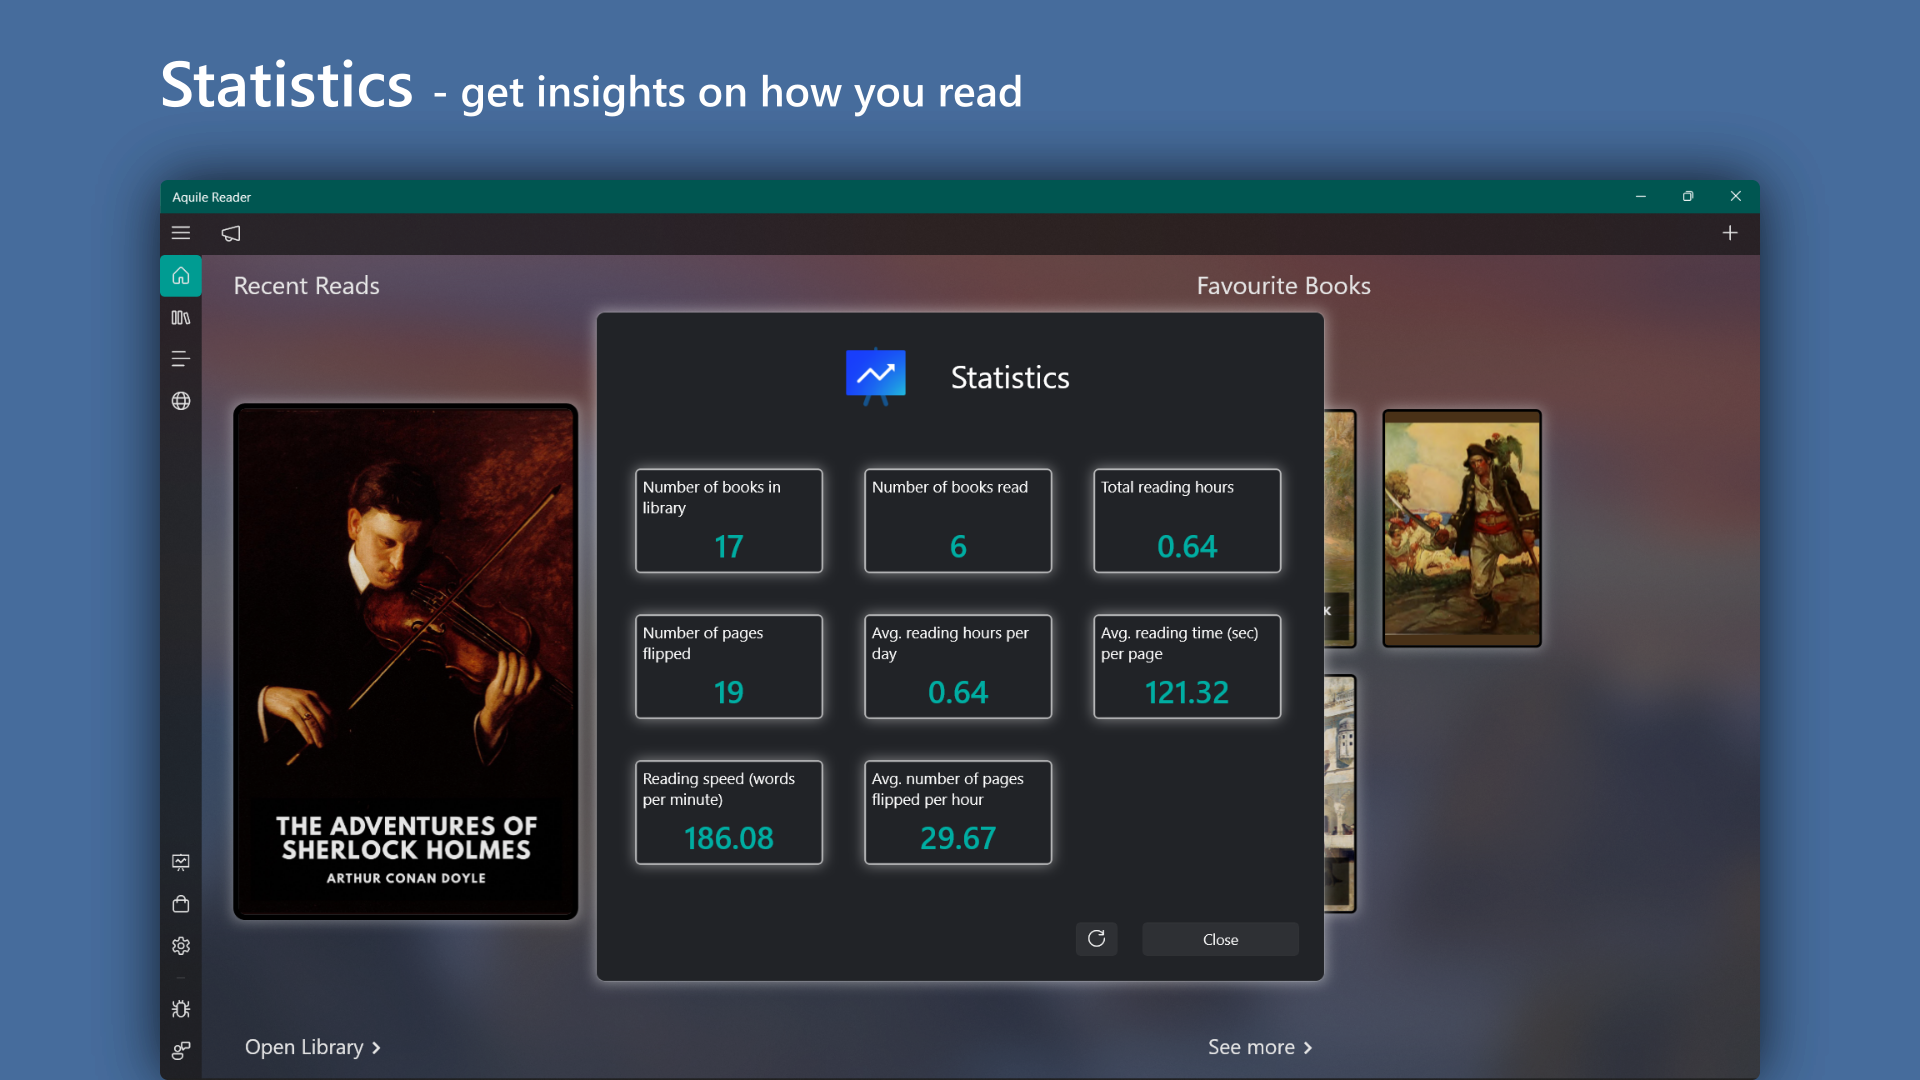Report a bug using the bug icon
The image size is (1920, 1080).
pos(180,1009)
